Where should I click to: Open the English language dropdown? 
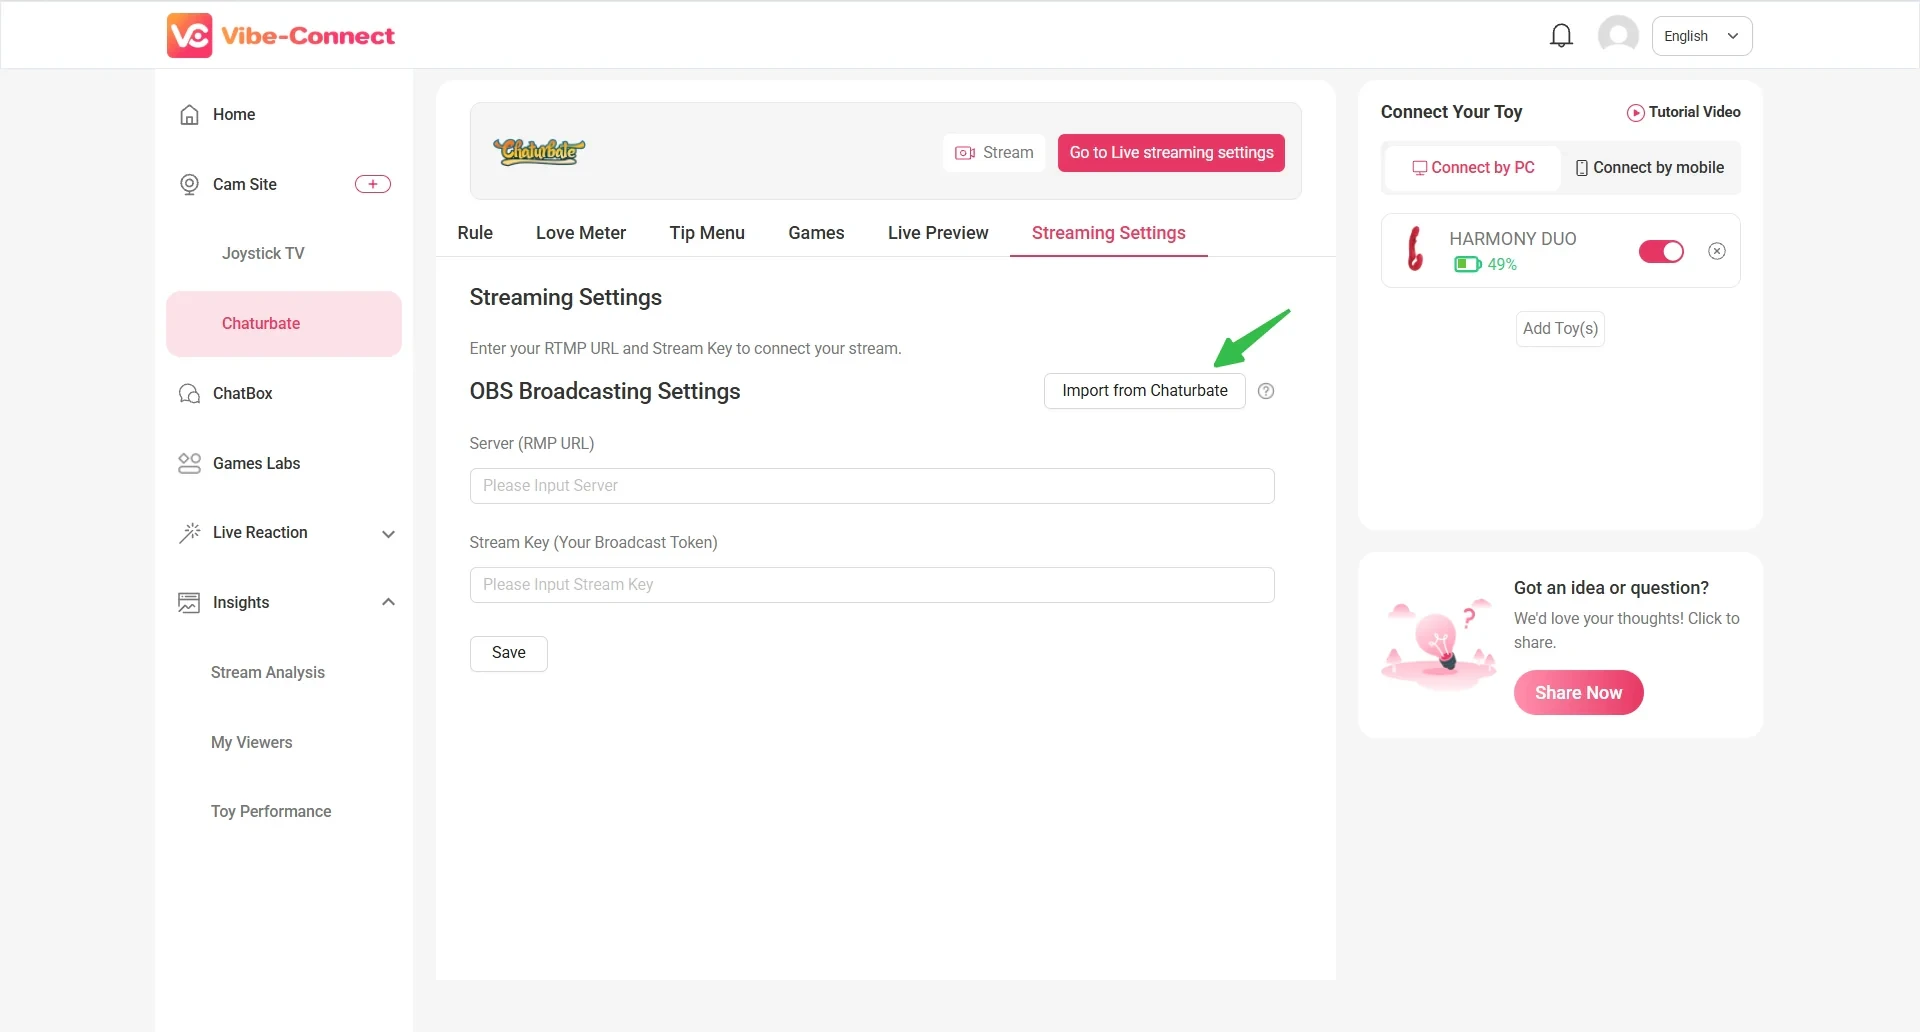pos(1701,36)
